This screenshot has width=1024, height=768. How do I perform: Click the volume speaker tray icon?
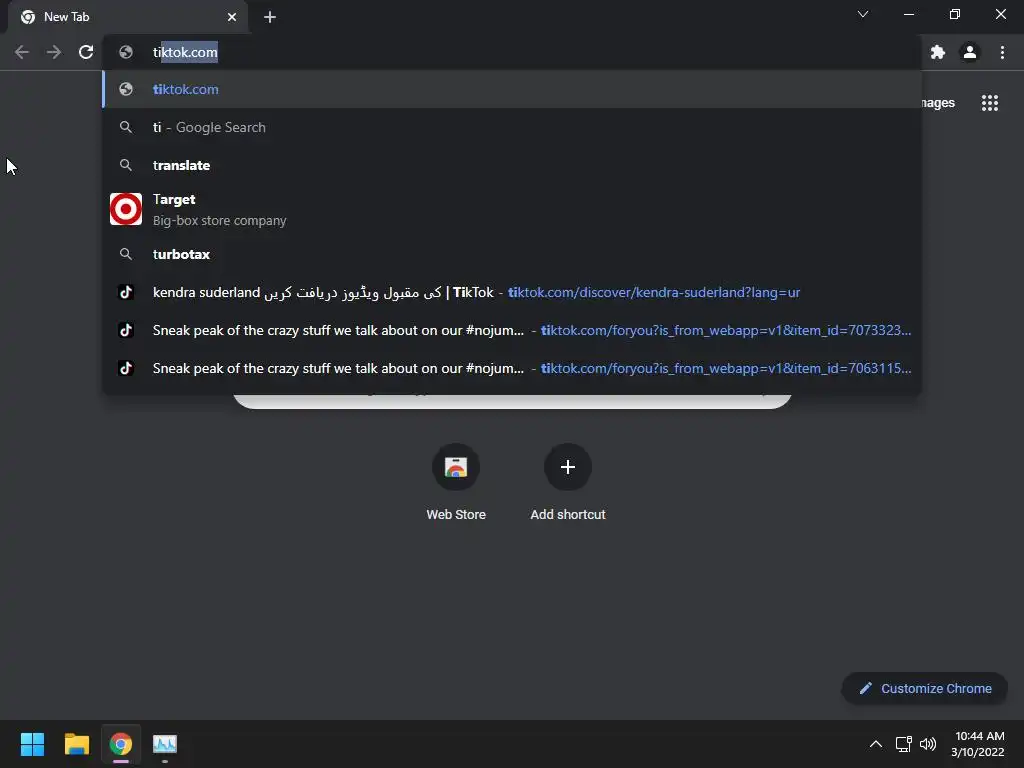coord(928,744)
